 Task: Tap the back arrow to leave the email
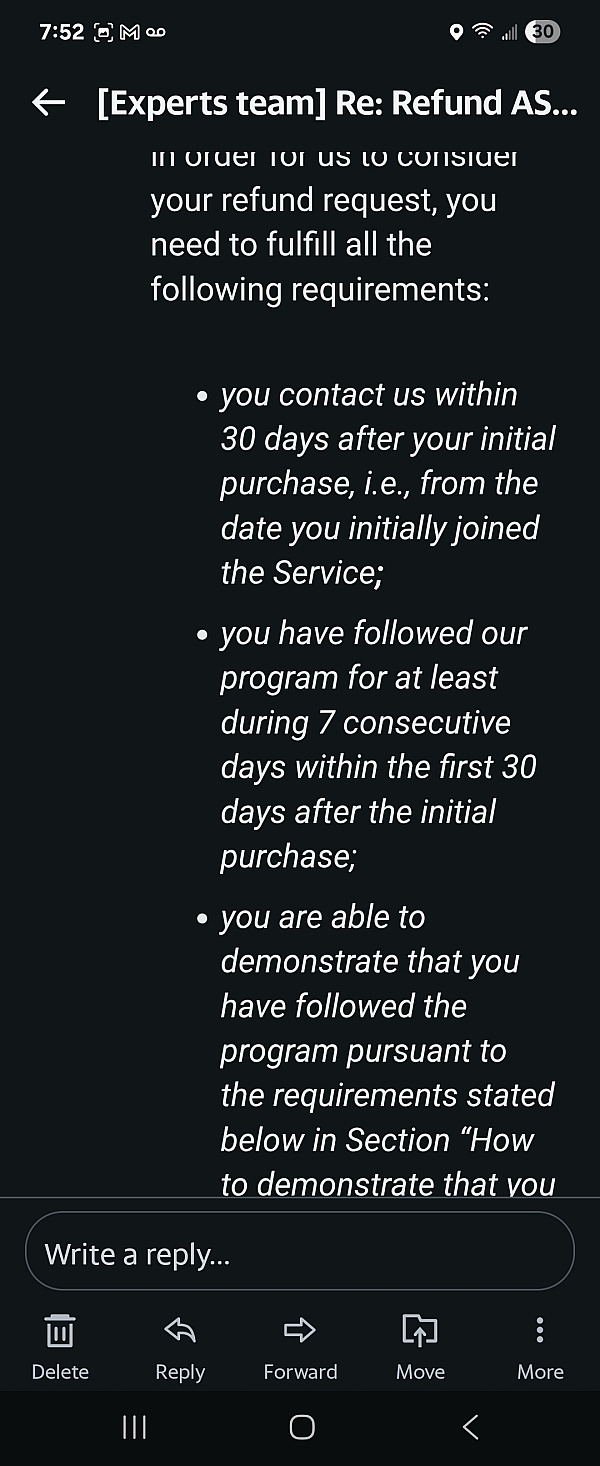point(48,102)
